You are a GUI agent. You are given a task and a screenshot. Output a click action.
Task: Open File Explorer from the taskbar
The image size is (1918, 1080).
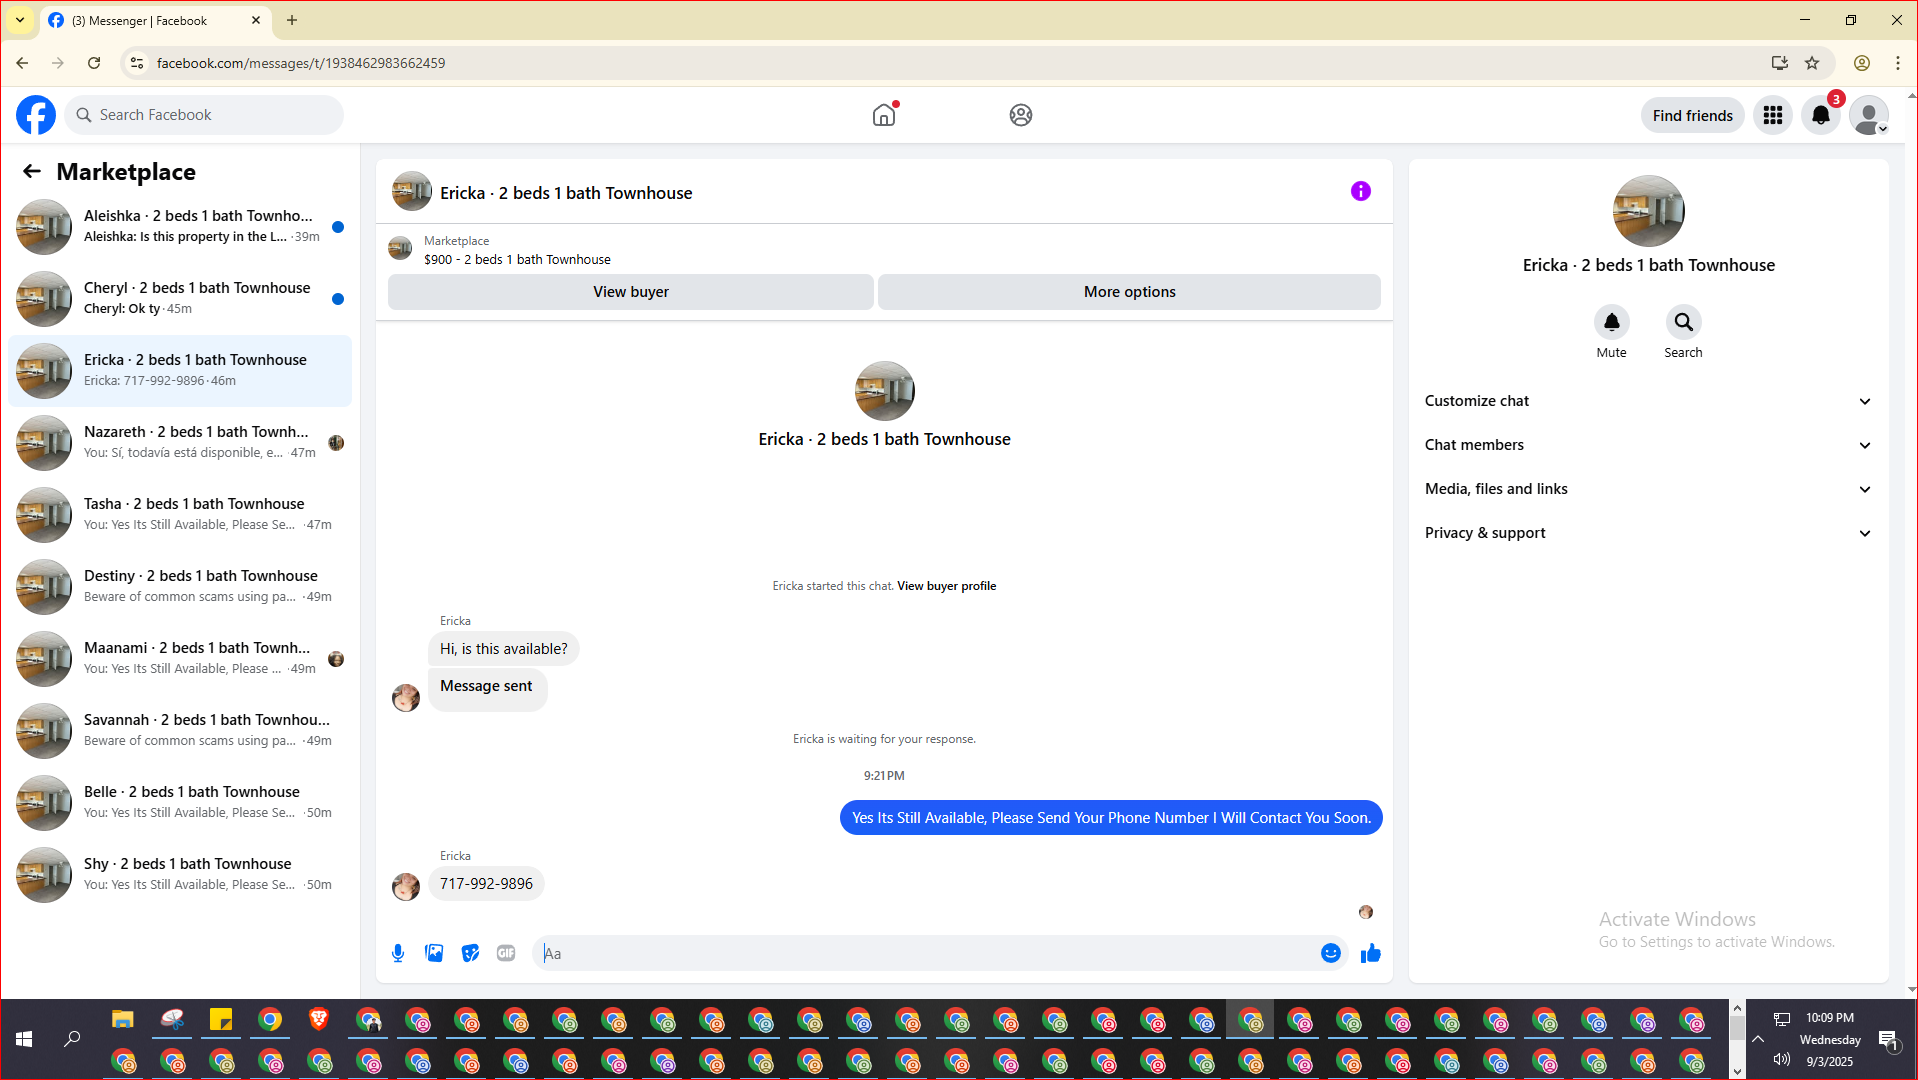click(123, 1020)
